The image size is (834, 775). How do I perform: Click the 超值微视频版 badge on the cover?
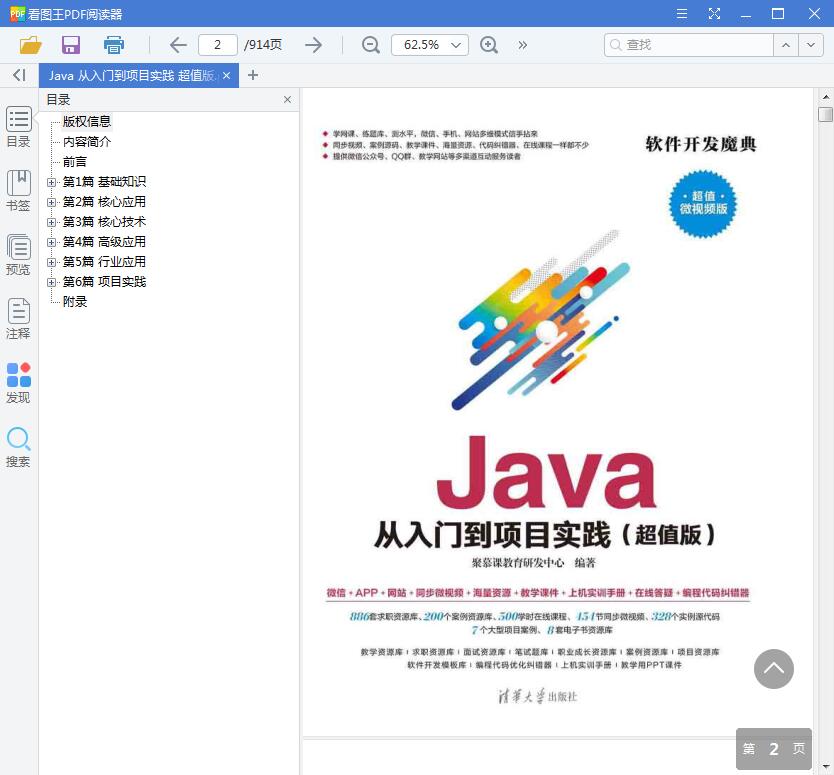tap(703, 203)
